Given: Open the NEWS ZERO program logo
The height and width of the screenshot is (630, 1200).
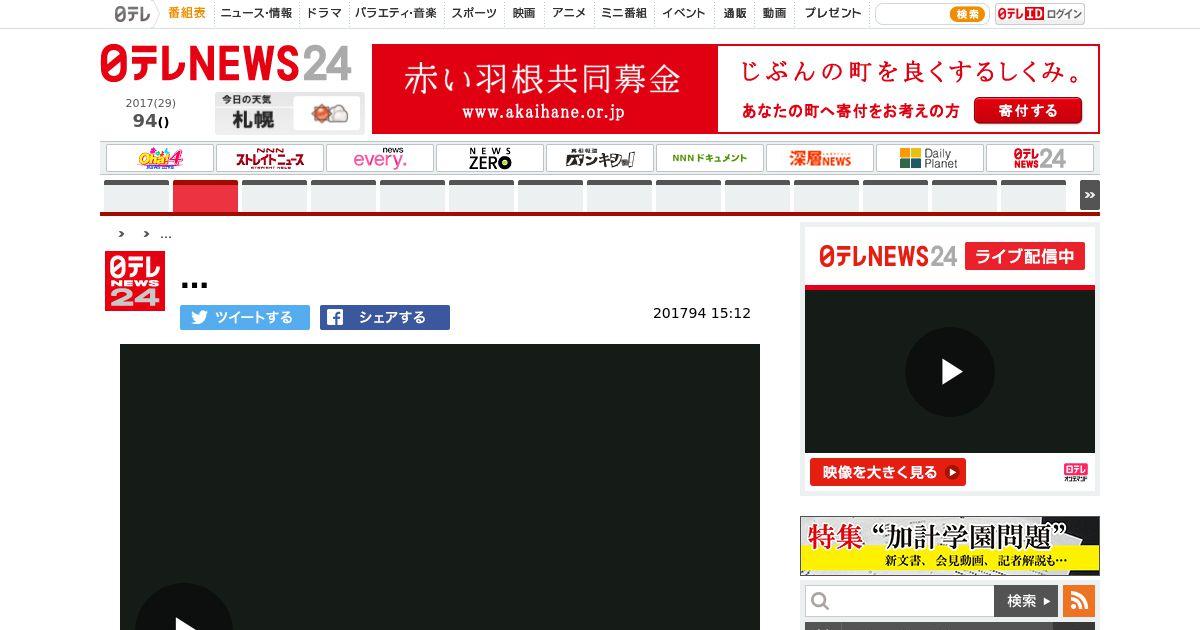Looking at the screenshot, I should pos(490,158).
